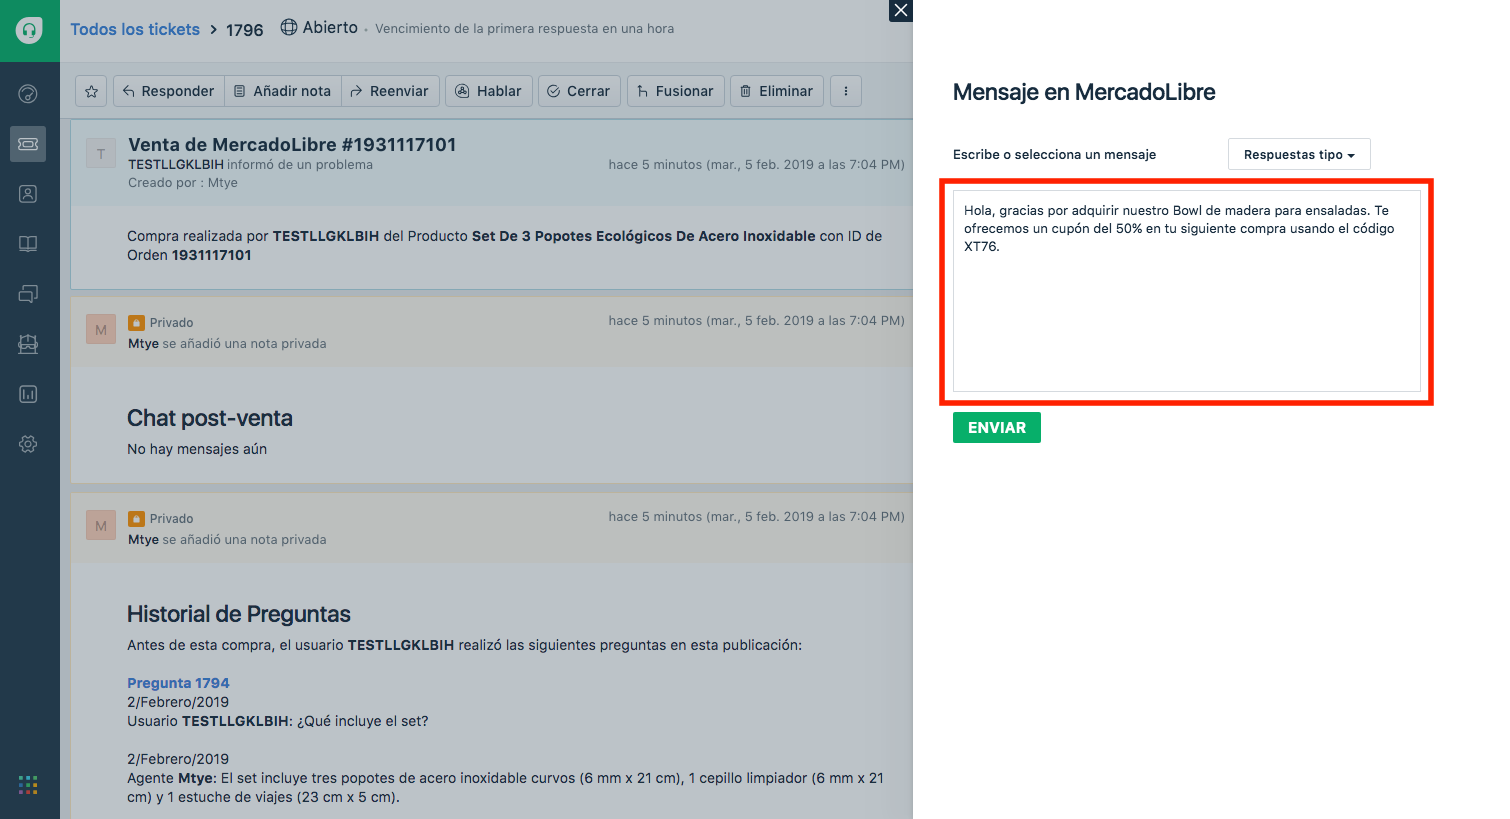
Task: Select ticket title Venta de MercadoLibre #1931117101
Action: [x=292, y=144]
